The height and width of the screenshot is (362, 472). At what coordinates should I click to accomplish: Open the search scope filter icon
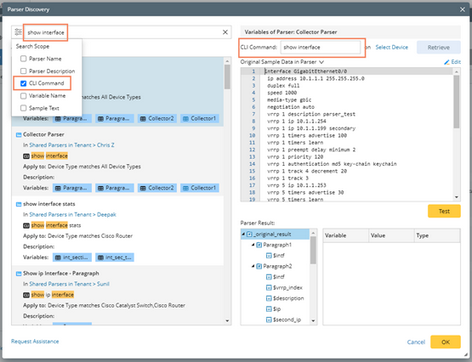point(18,32)
